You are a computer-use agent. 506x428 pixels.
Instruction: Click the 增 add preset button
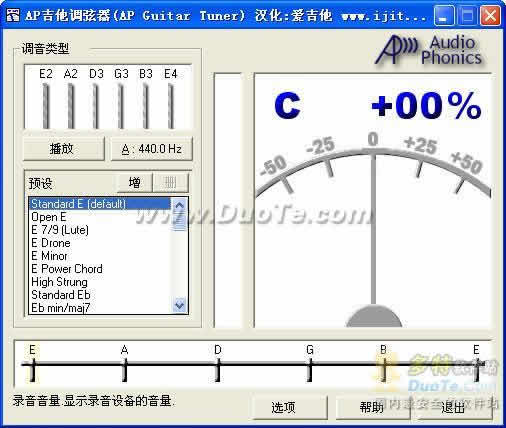135,183
